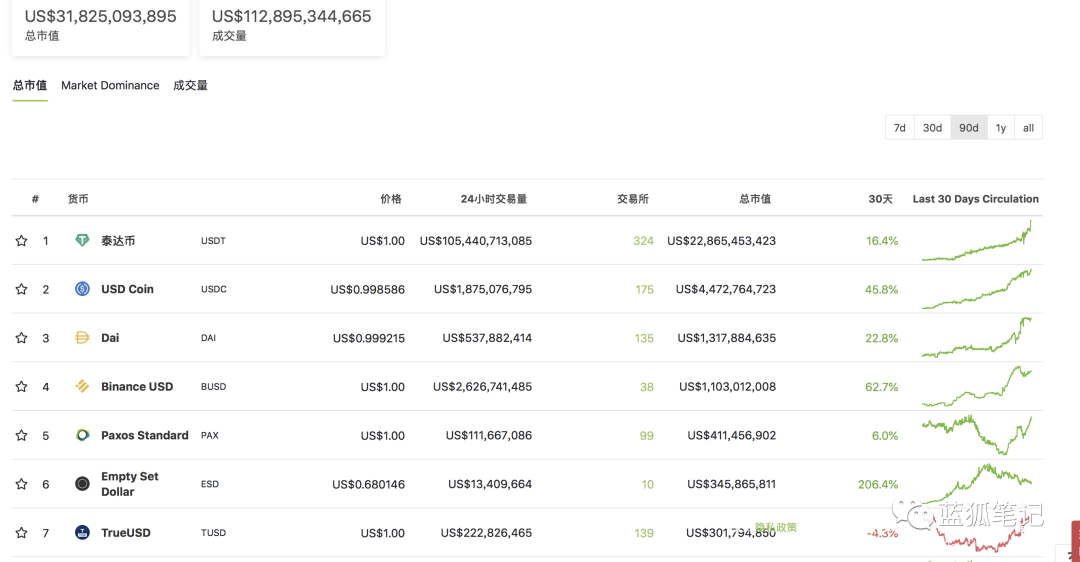Select the 1y time range button

1001,127
